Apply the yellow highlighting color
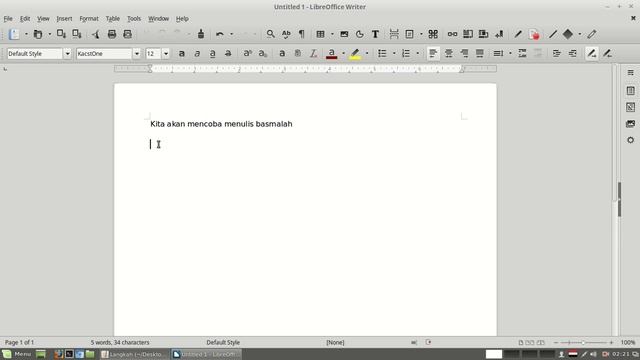This screenshot has height=360, width=640. (x=355, y=53)
